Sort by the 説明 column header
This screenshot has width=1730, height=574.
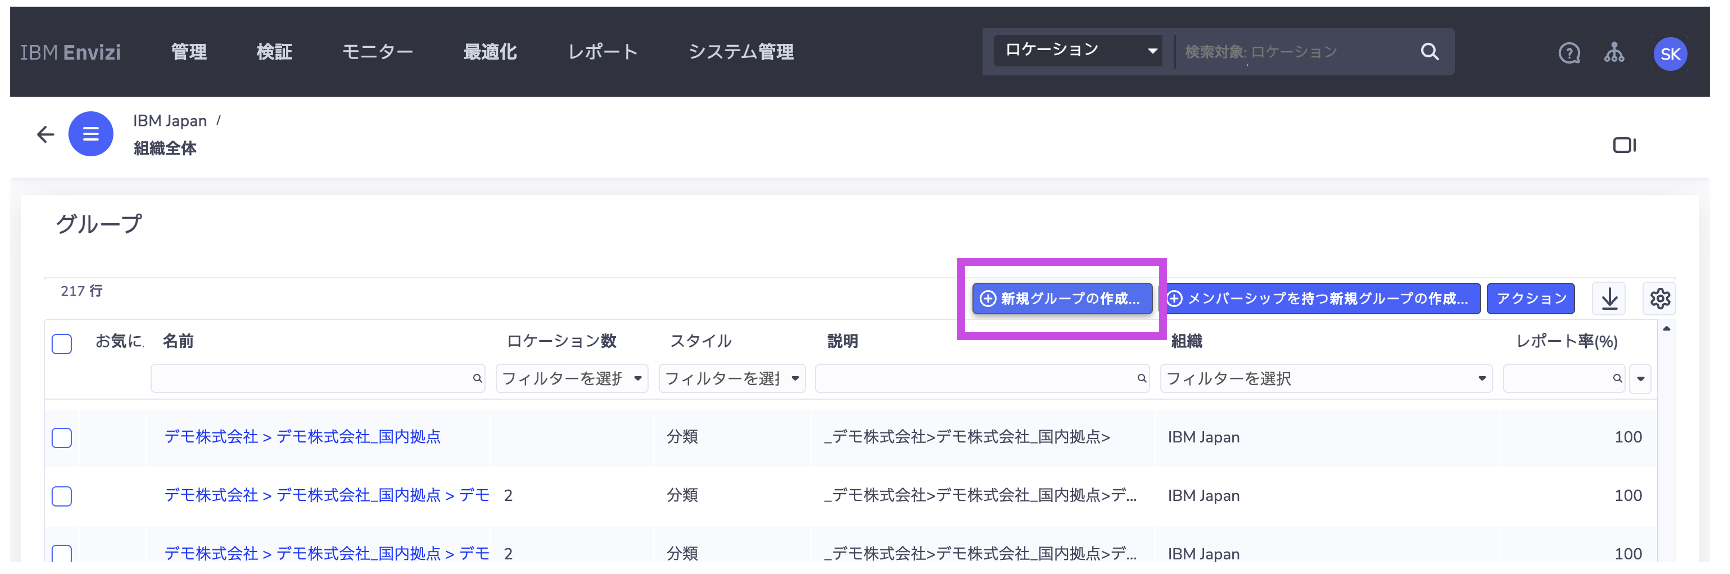(842, 341)
